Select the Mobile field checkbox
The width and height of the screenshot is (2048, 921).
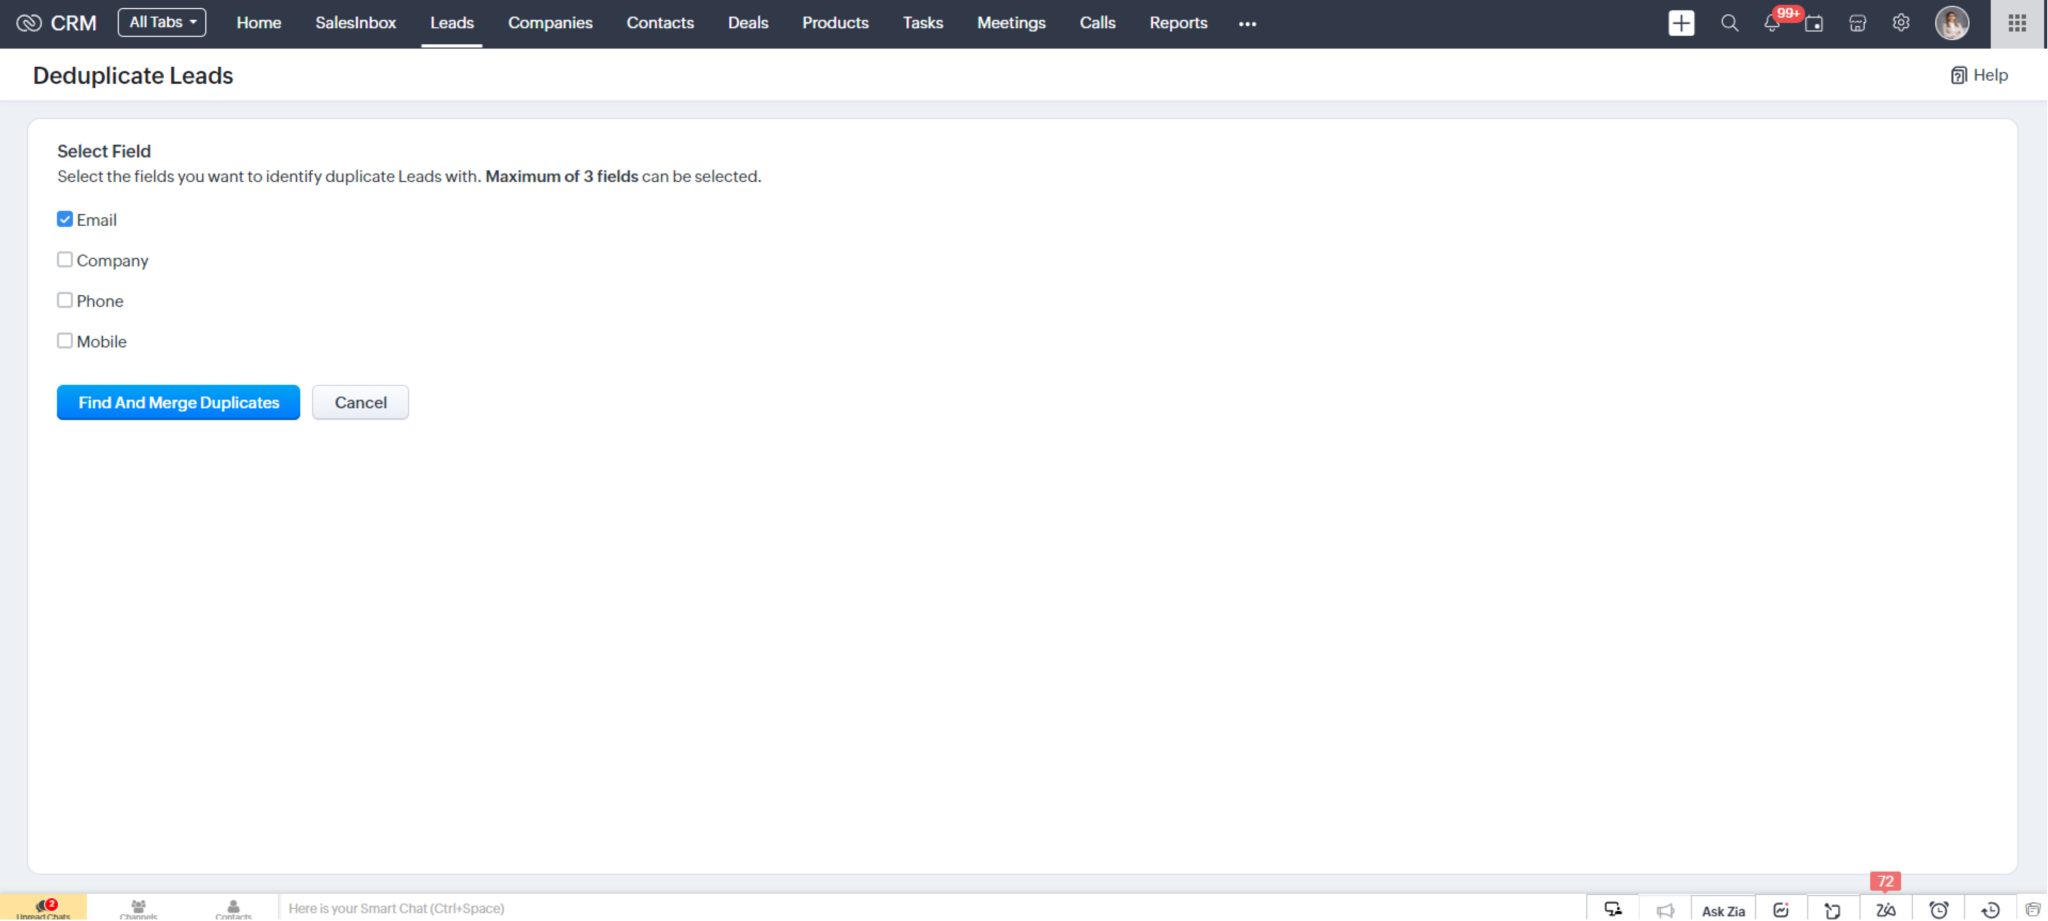tap(65, 340)
